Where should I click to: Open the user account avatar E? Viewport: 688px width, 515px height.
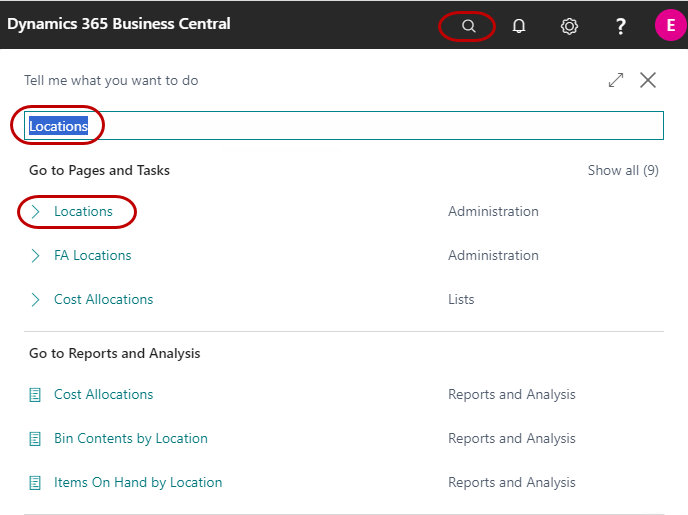669,26
